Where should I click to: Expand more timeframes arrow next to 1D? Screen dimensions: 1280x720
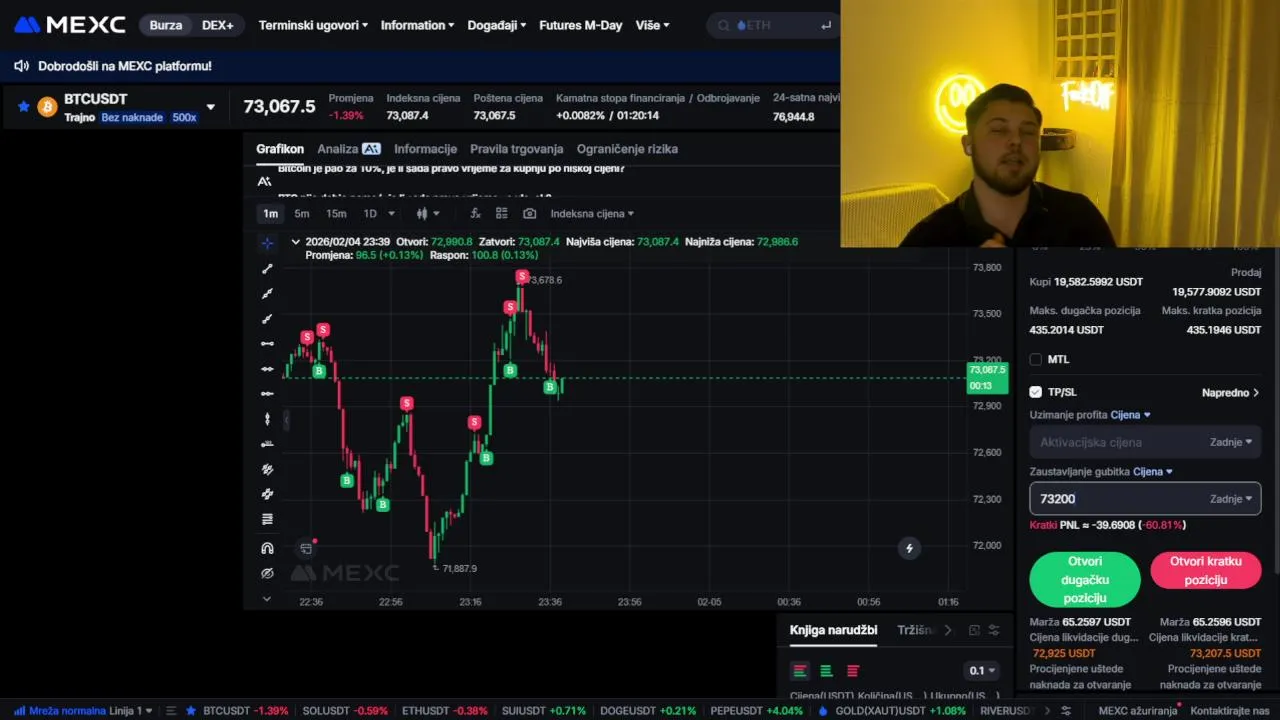click(391, 214)
